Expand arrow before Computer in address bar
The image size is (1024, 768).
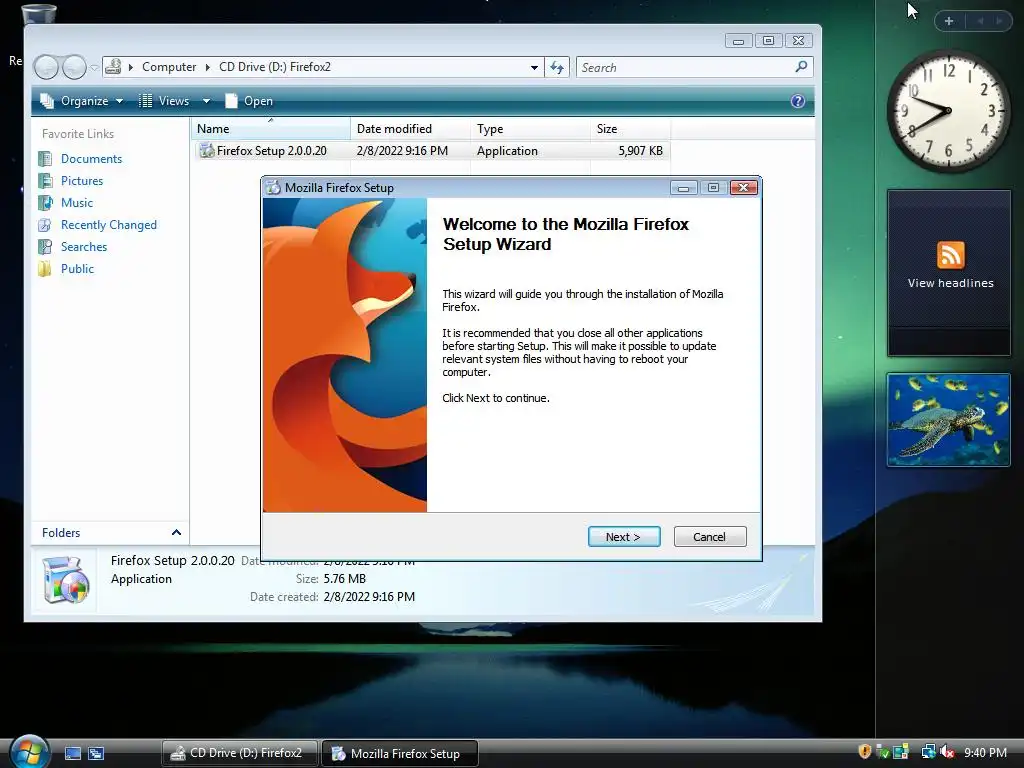(131, 67)
